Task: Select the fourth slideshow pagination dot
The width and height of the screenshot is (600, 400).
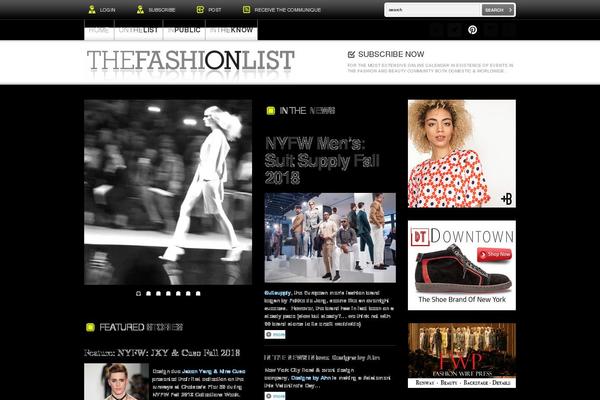Action: coord(168,294)
